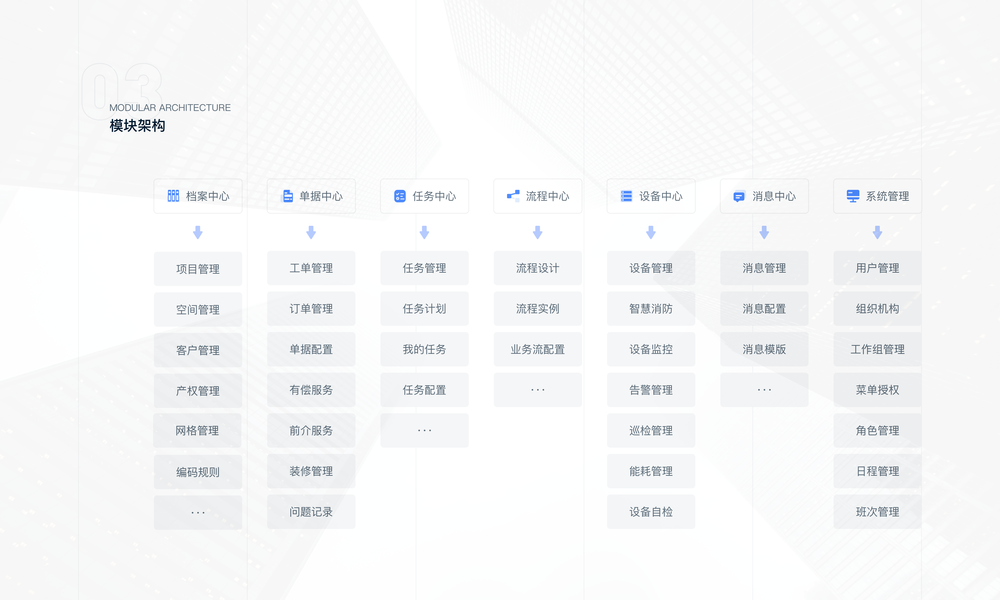This screenshot has height=600, width=1000.
Task: Click the down arrow under 设备中心
Action: [651, 233]
